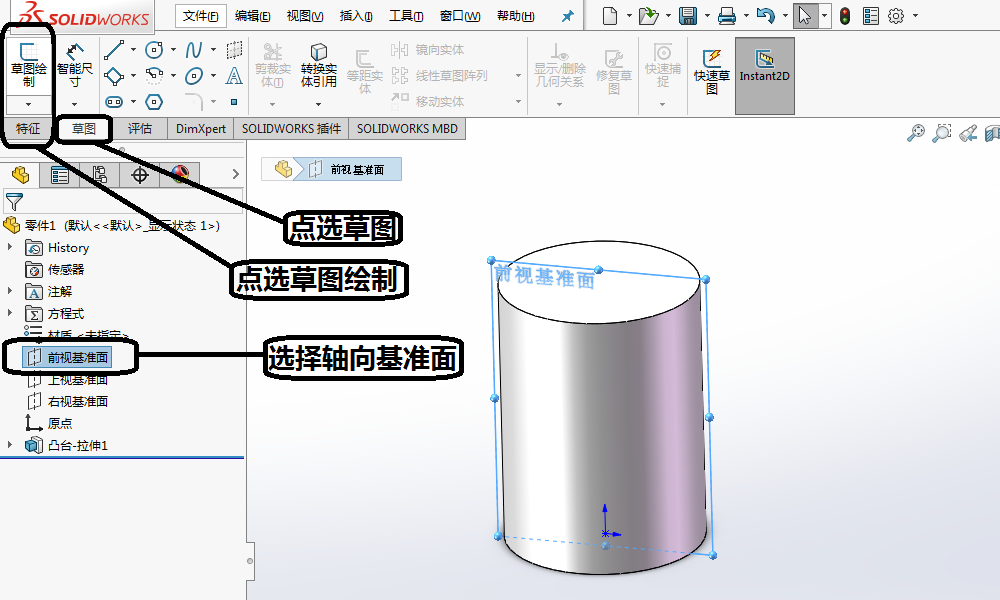Open the 插入 menu
1000x600 pixels.
coord(356,16)
